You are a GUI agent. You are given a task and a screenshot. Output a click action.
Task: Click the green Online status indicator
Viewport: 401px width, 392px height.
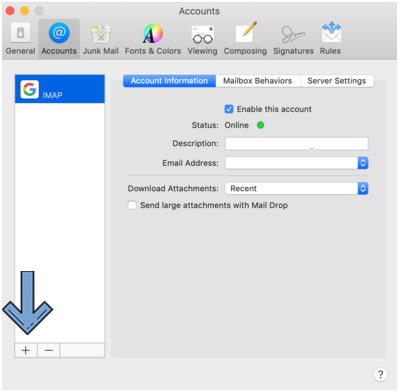tap(261, 125)
